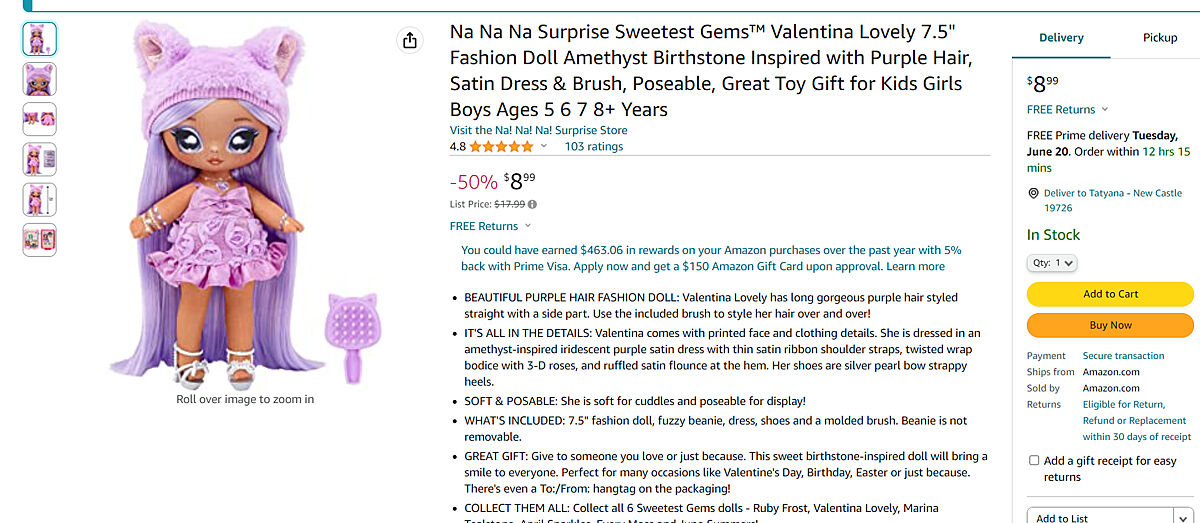Click the share icon above the product image
Screen dimensions: 1200x523
(x=409, y=40)
